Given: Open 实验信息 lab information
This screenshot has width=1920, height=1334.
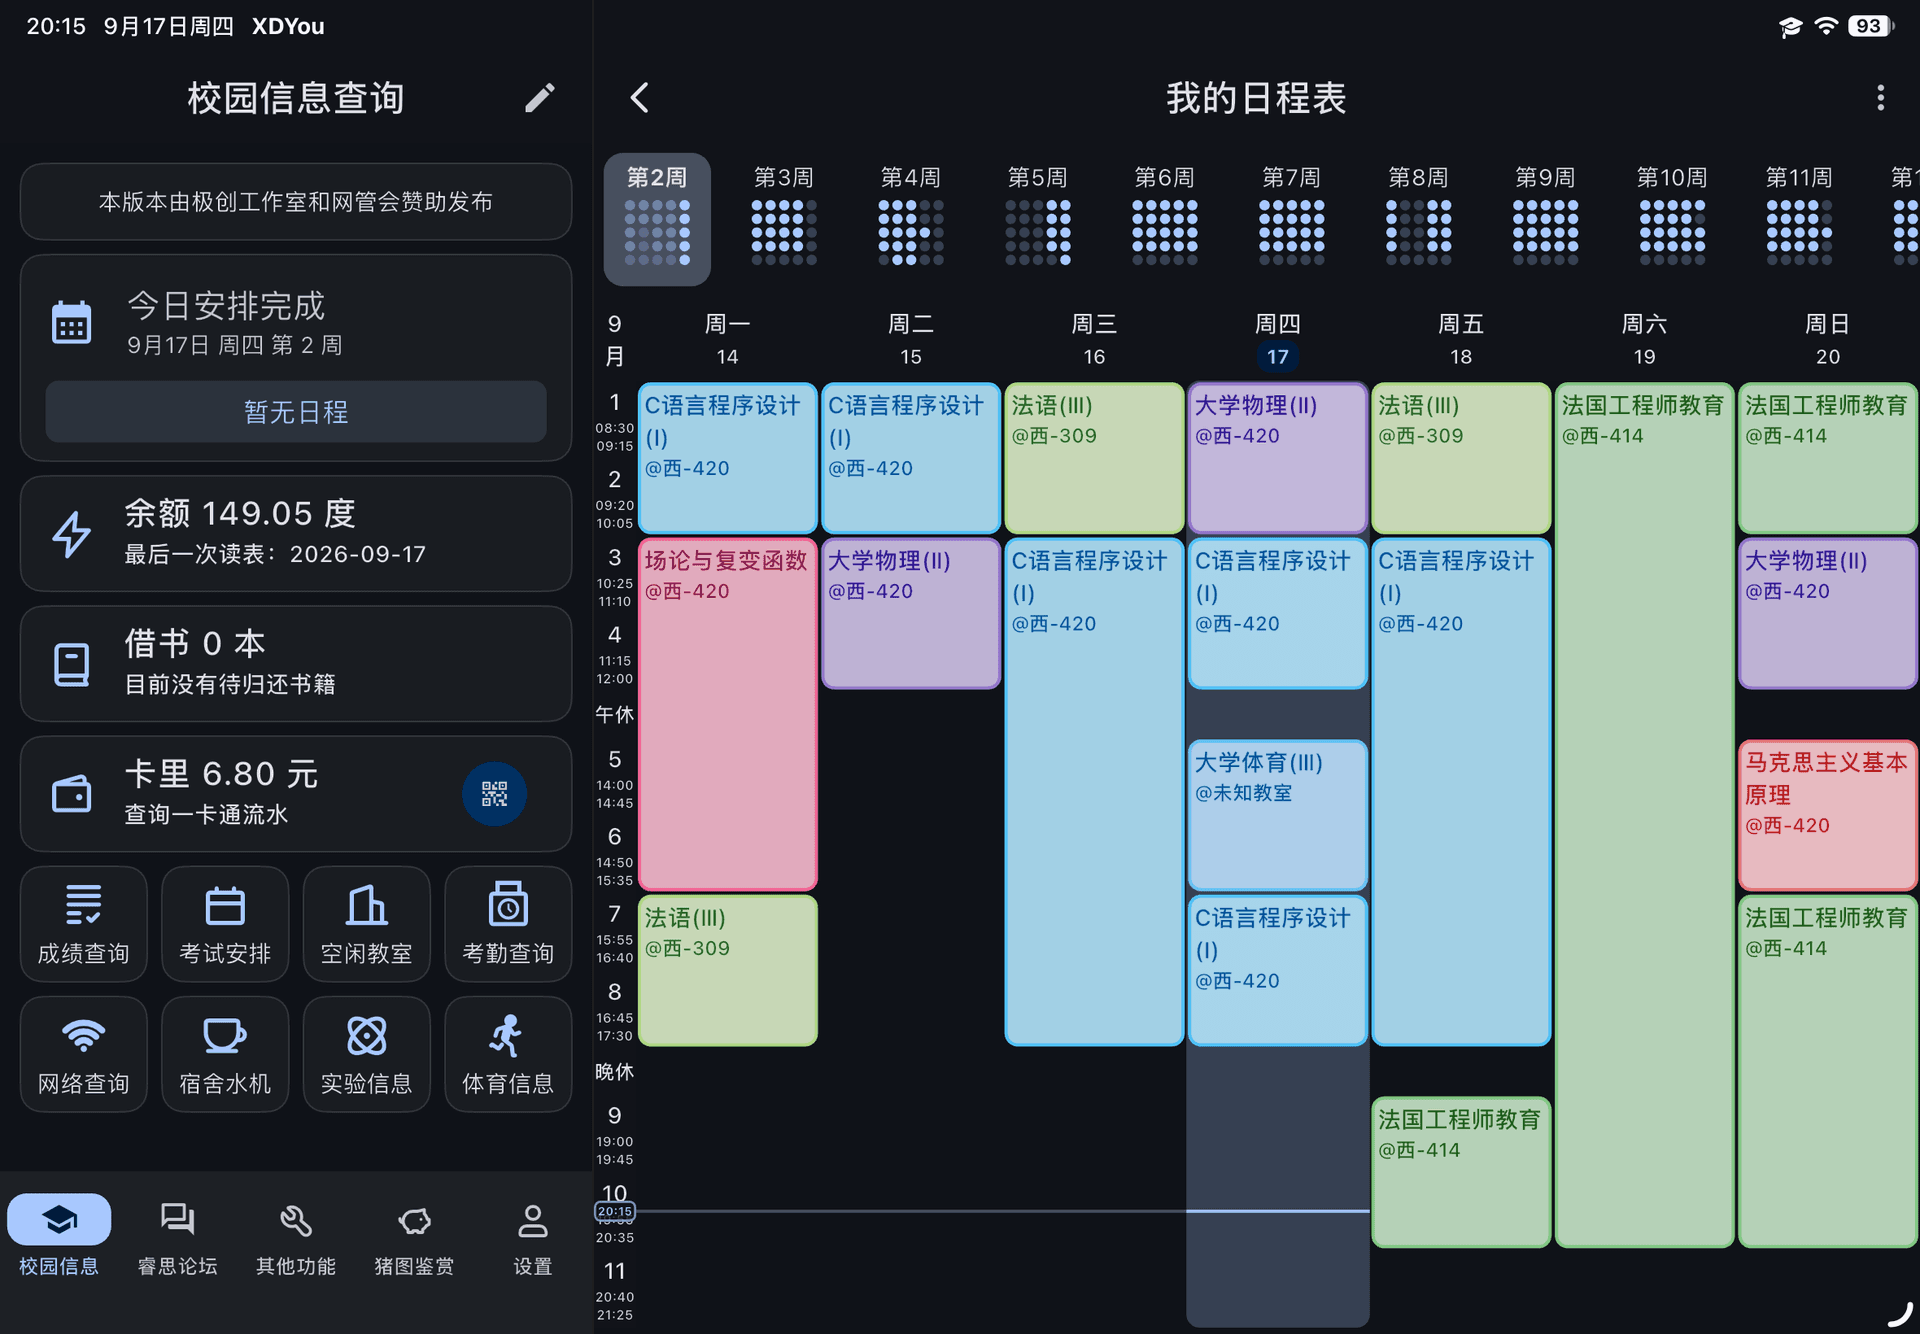Looking at the screenshot, I should click(367, 1054).
